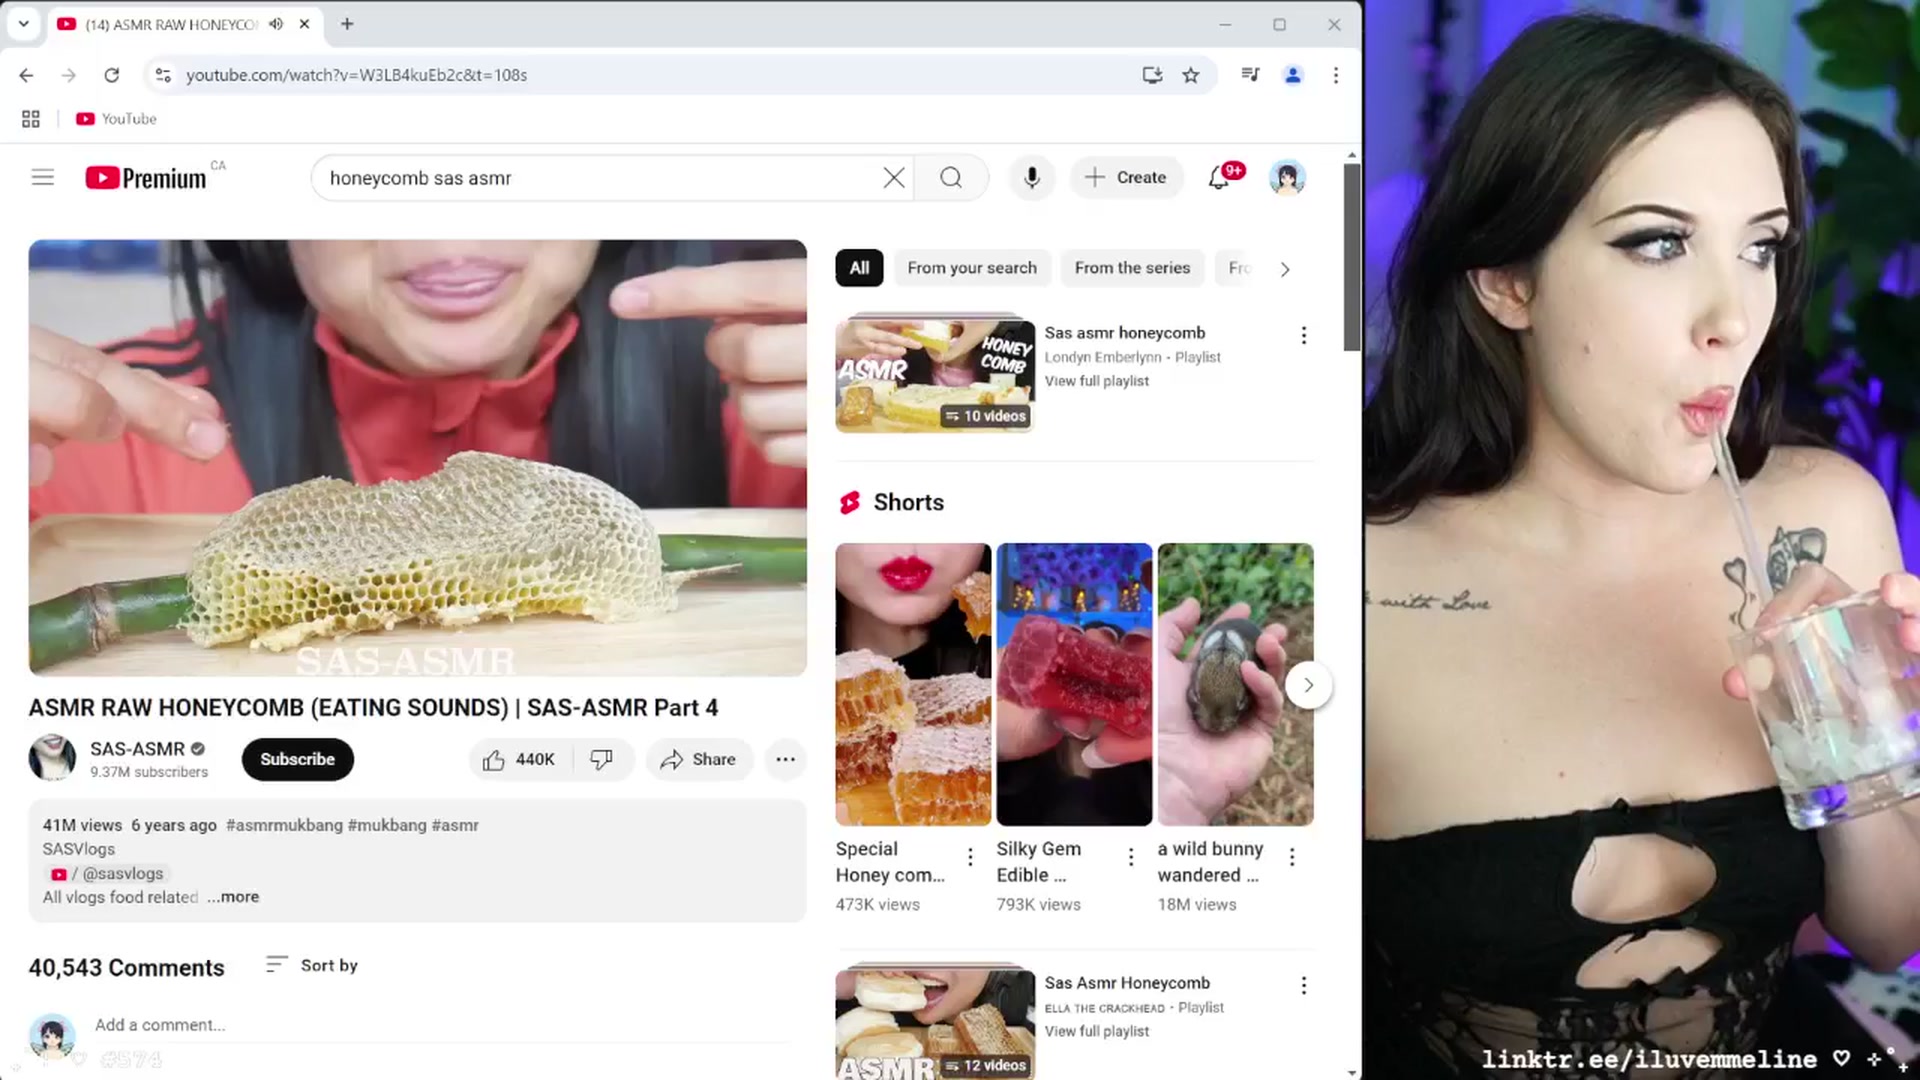Screen dimensions: 1920x1080
Task: Select From your search chip
Action: coord(972,268)
